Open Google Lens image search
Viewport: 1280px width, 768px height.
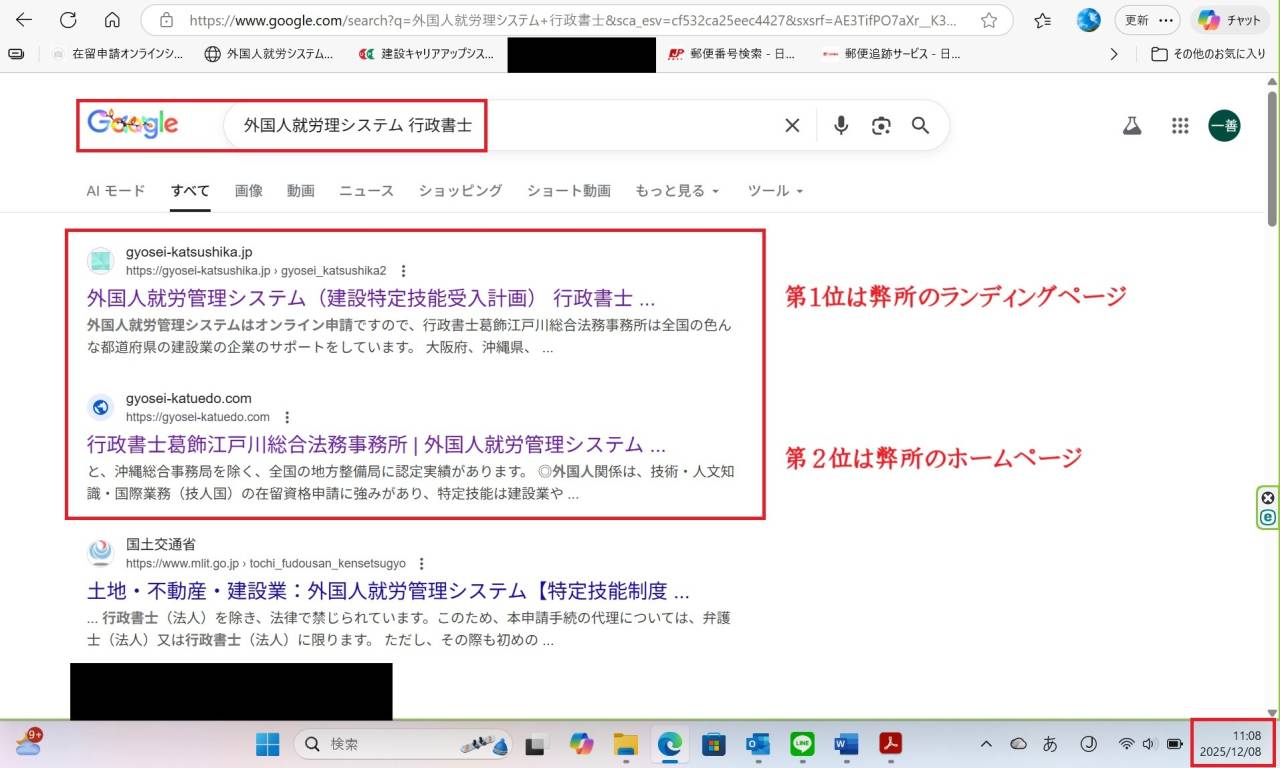881,125
